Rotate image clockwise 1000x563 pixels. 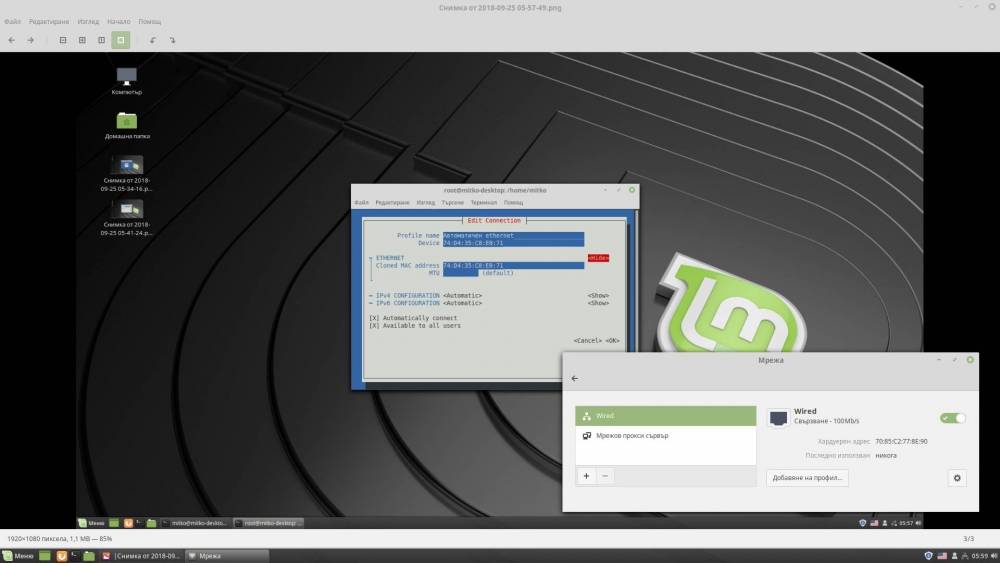point(172,40)
